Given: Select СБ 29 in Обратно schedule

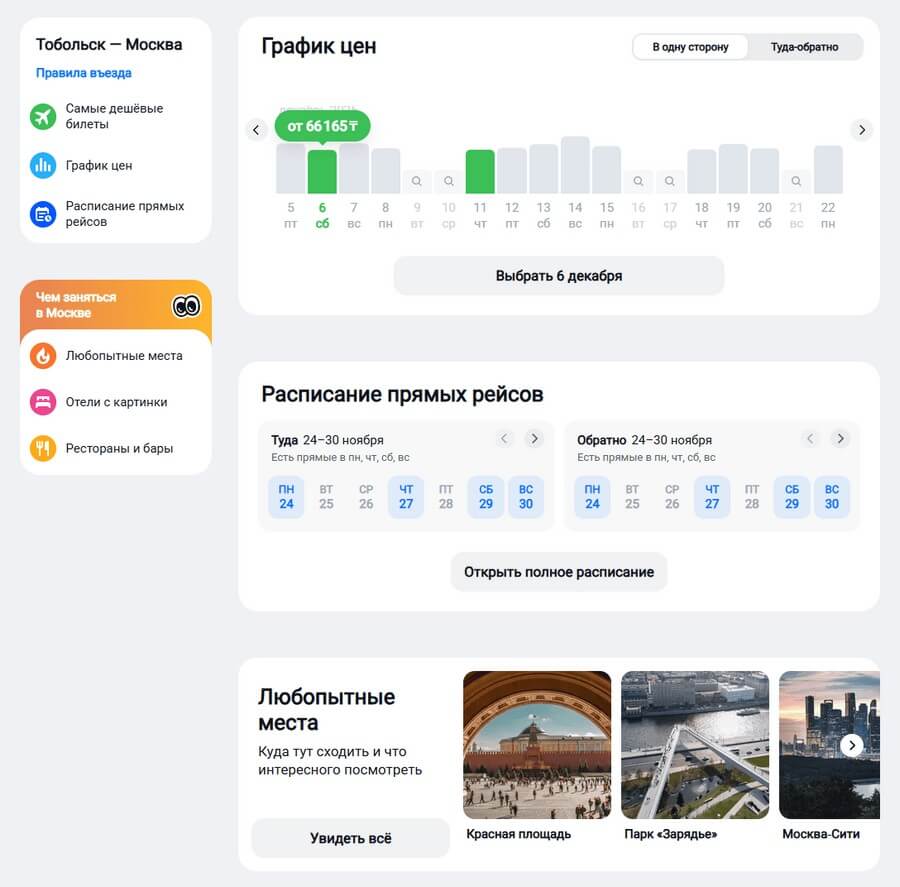Looking at the screenshot, I should 792,497.
